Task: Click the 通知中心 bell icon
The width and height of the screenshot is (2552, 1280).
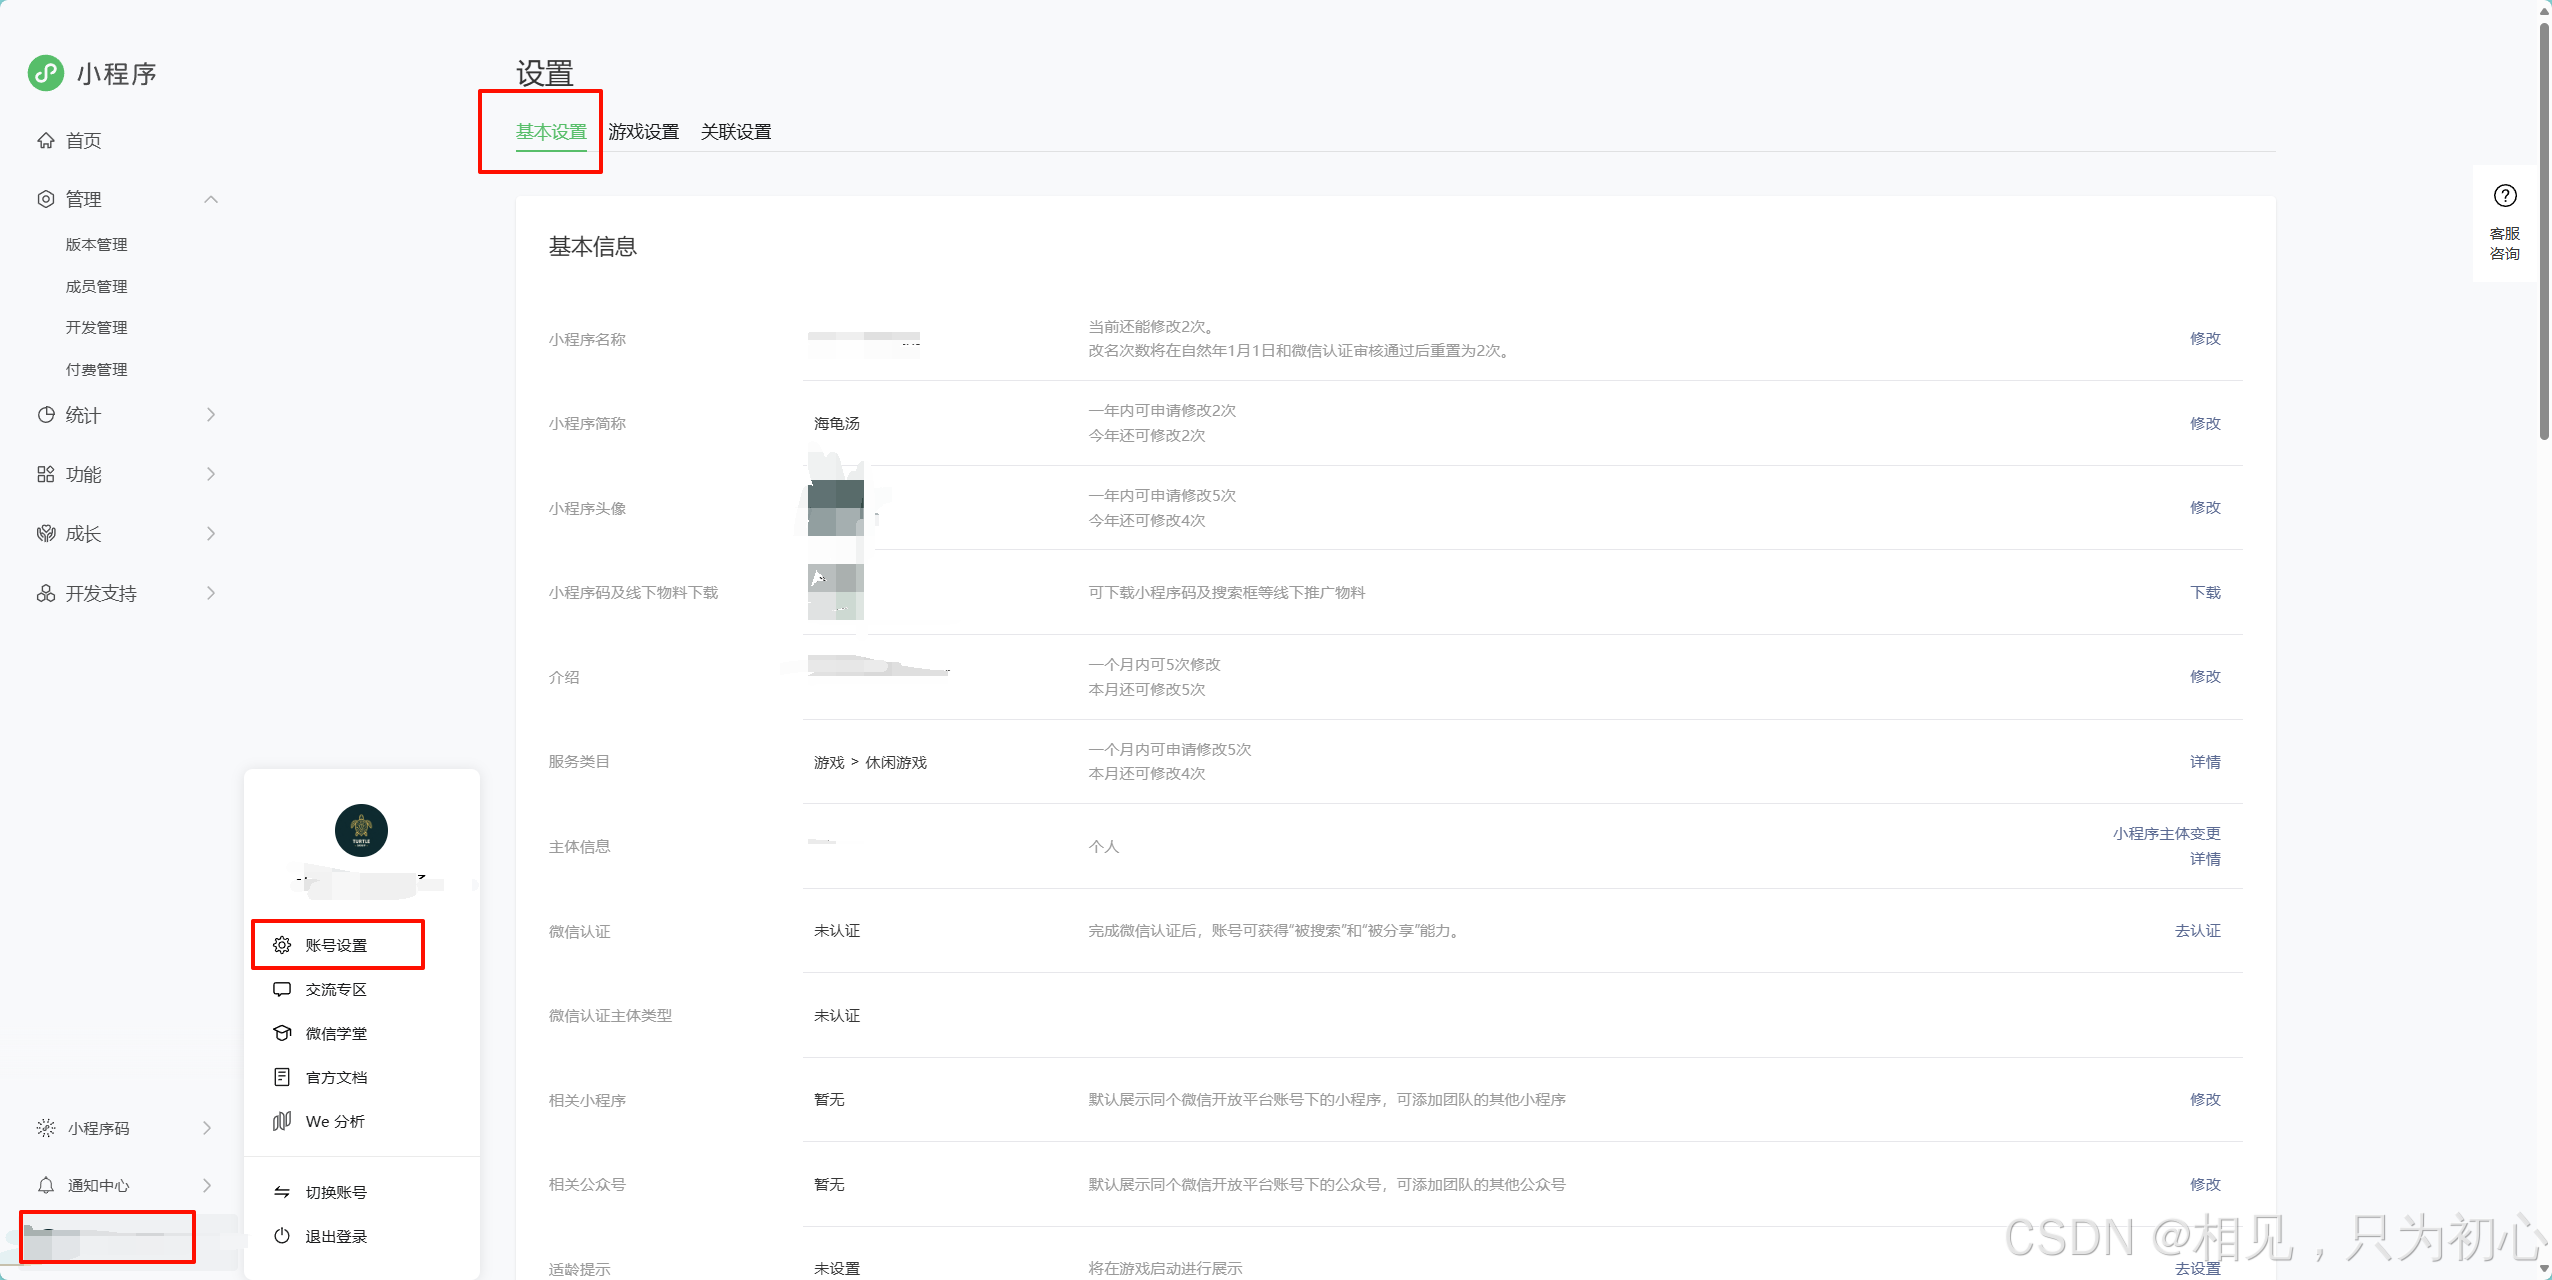Action: (x=46, y=1185)
